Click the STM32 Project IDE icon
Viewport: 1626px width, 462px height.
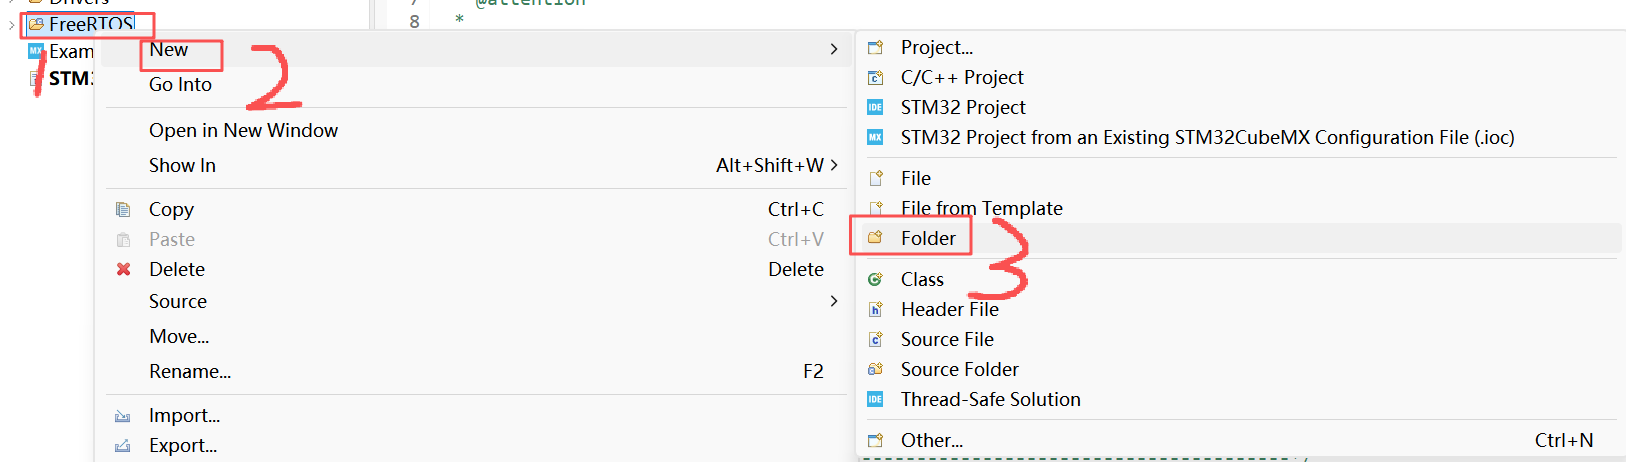pos(875,107)
